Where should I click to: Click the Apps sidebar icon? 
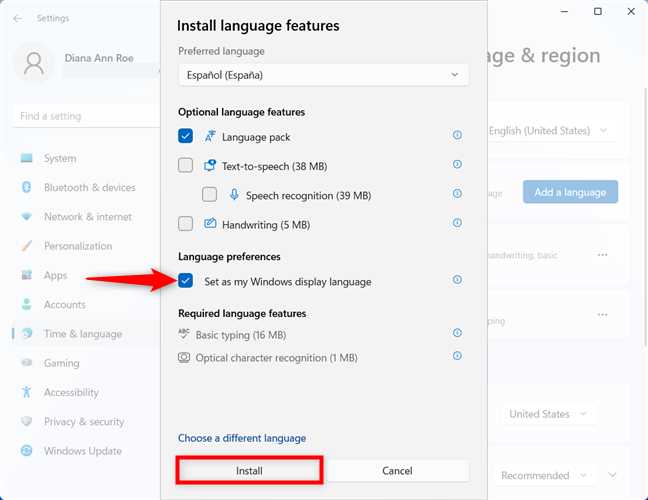coord(26,275)
